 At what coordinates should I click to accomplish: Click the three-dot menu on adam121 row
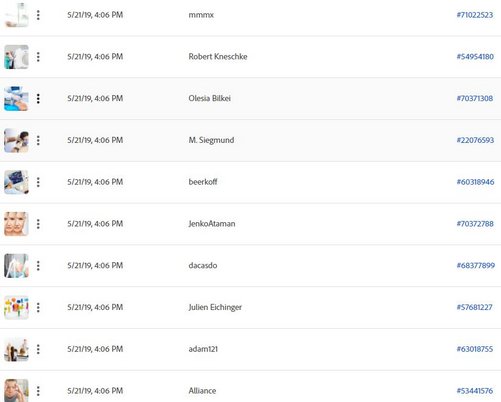(x=38, y=349)
